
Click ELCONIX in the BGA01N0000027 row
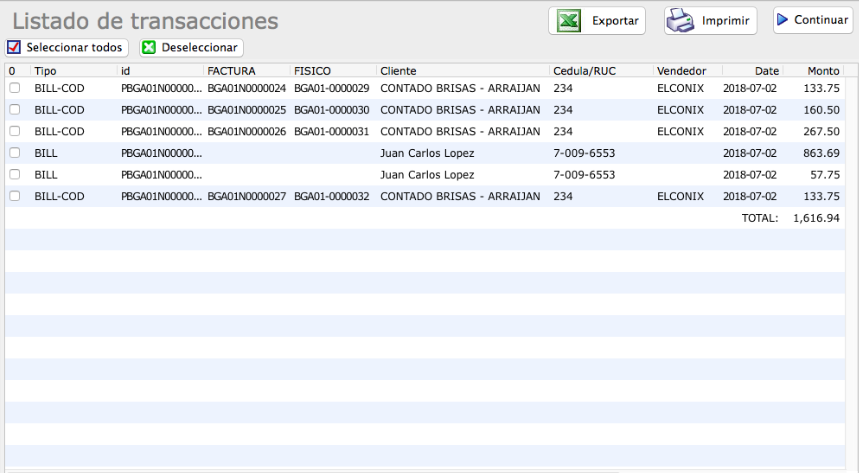coord(680,196)
